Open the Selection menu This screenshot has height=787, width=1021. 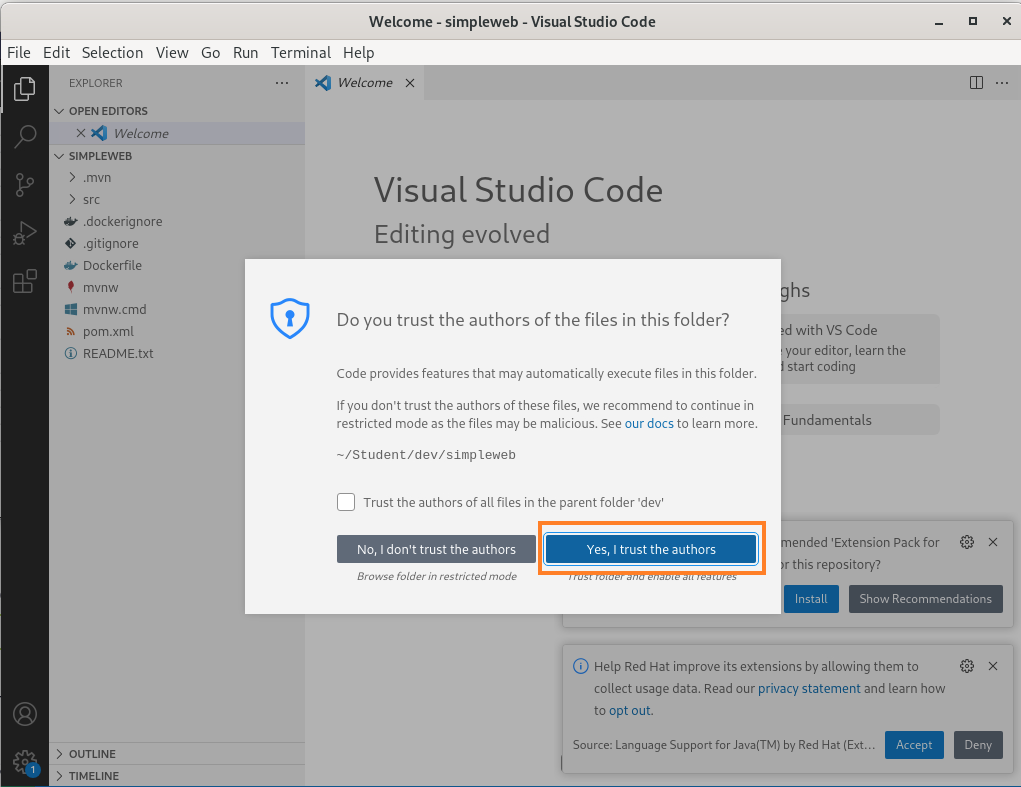112,52
